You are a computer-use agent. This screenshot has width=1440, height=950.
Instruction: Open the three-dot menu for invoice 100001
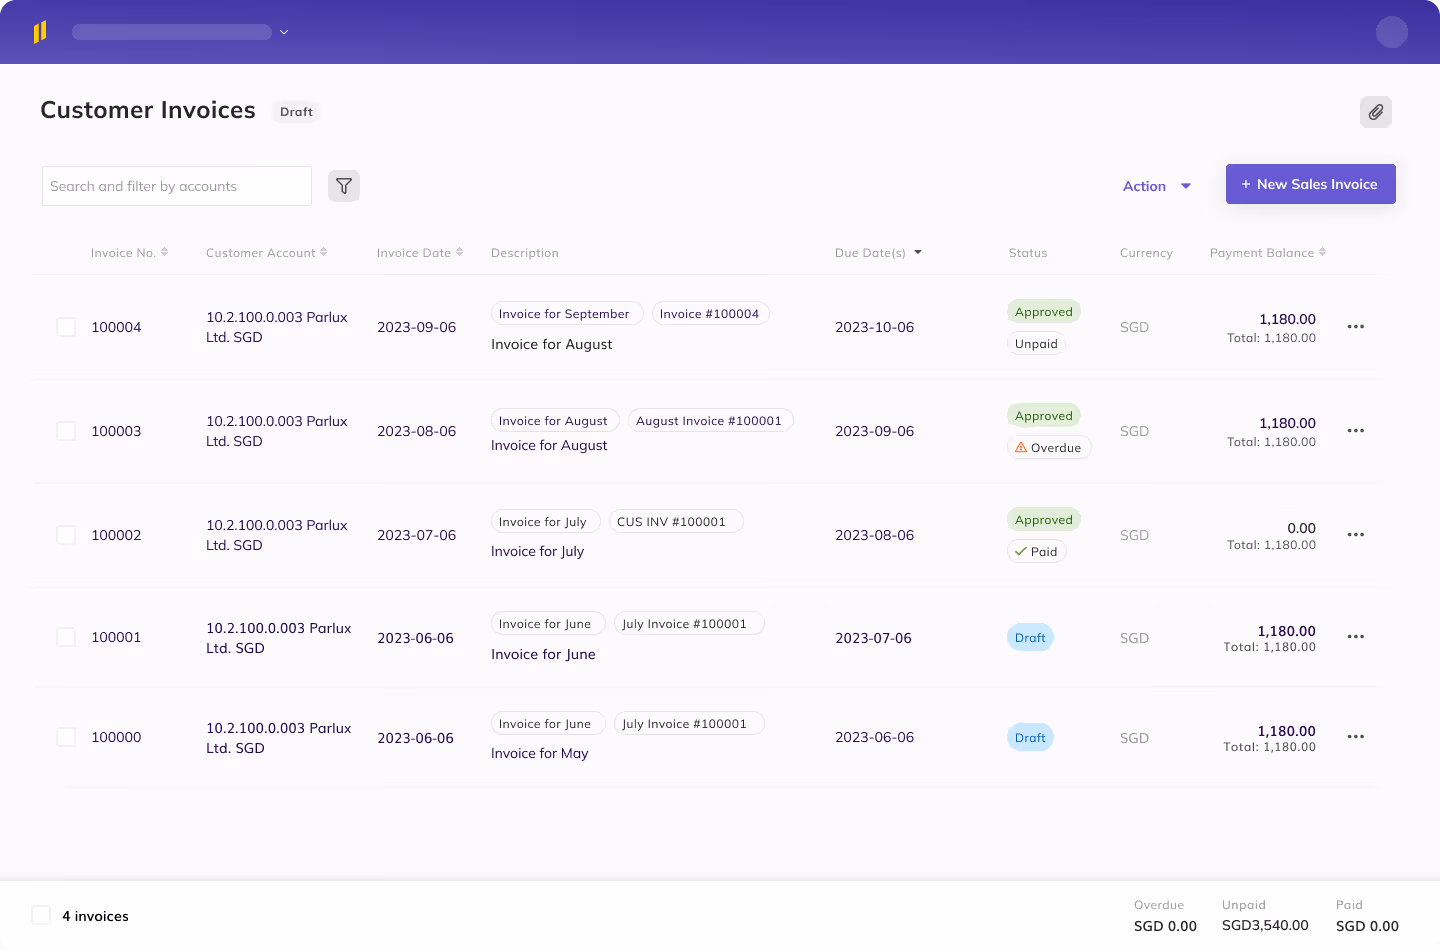click(x=1356, y=637)
